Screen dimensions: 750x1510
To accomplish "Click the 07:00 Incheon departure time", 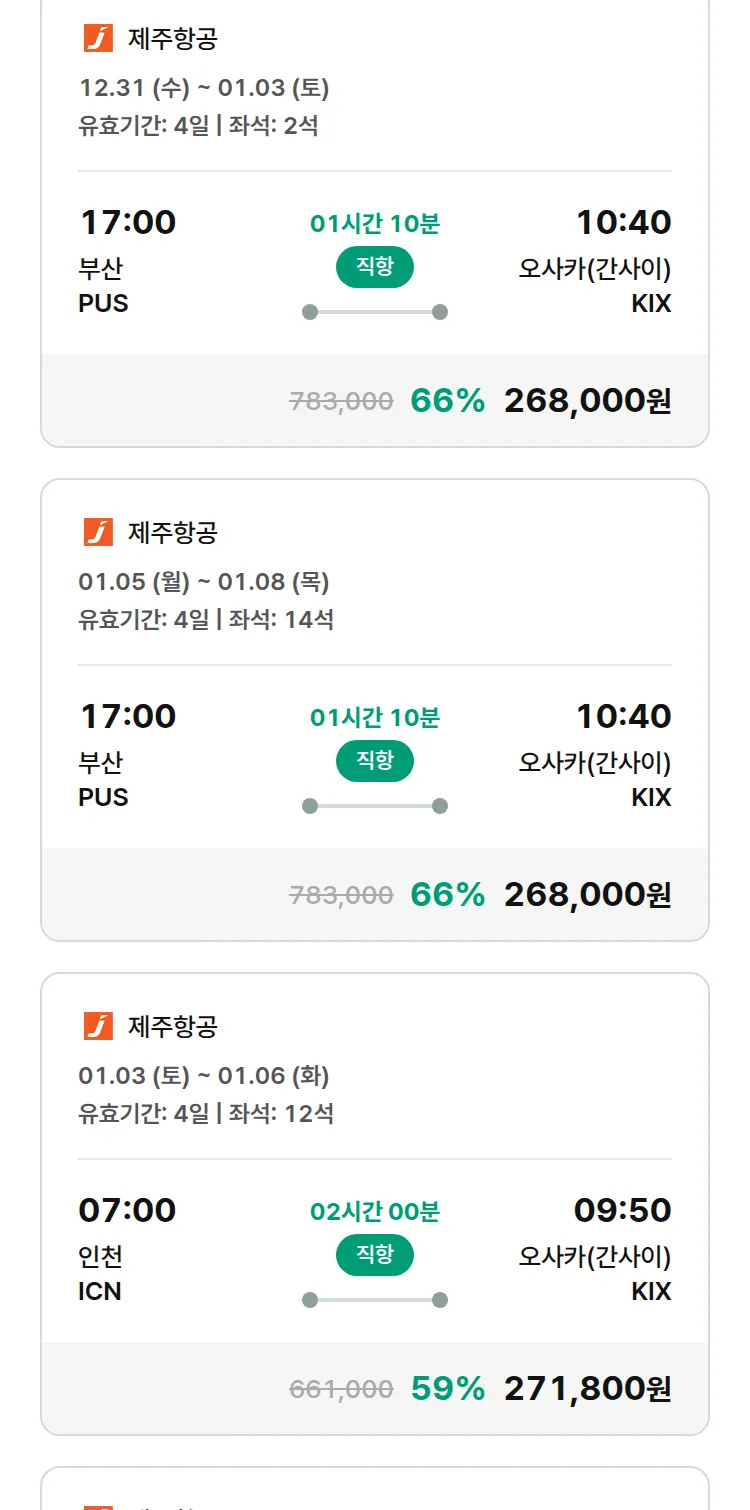I will pyautogui.click(x=127, y=1211).
